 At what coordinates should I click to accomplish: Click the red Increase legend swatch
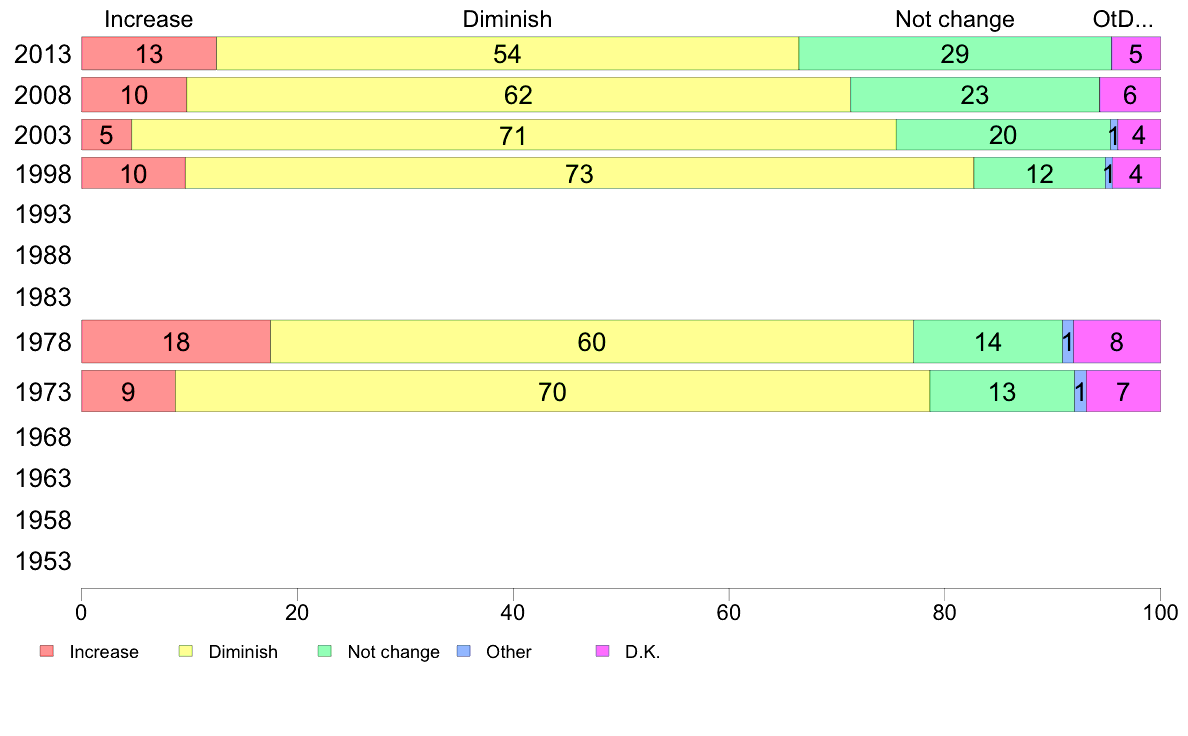pos(47,651)
